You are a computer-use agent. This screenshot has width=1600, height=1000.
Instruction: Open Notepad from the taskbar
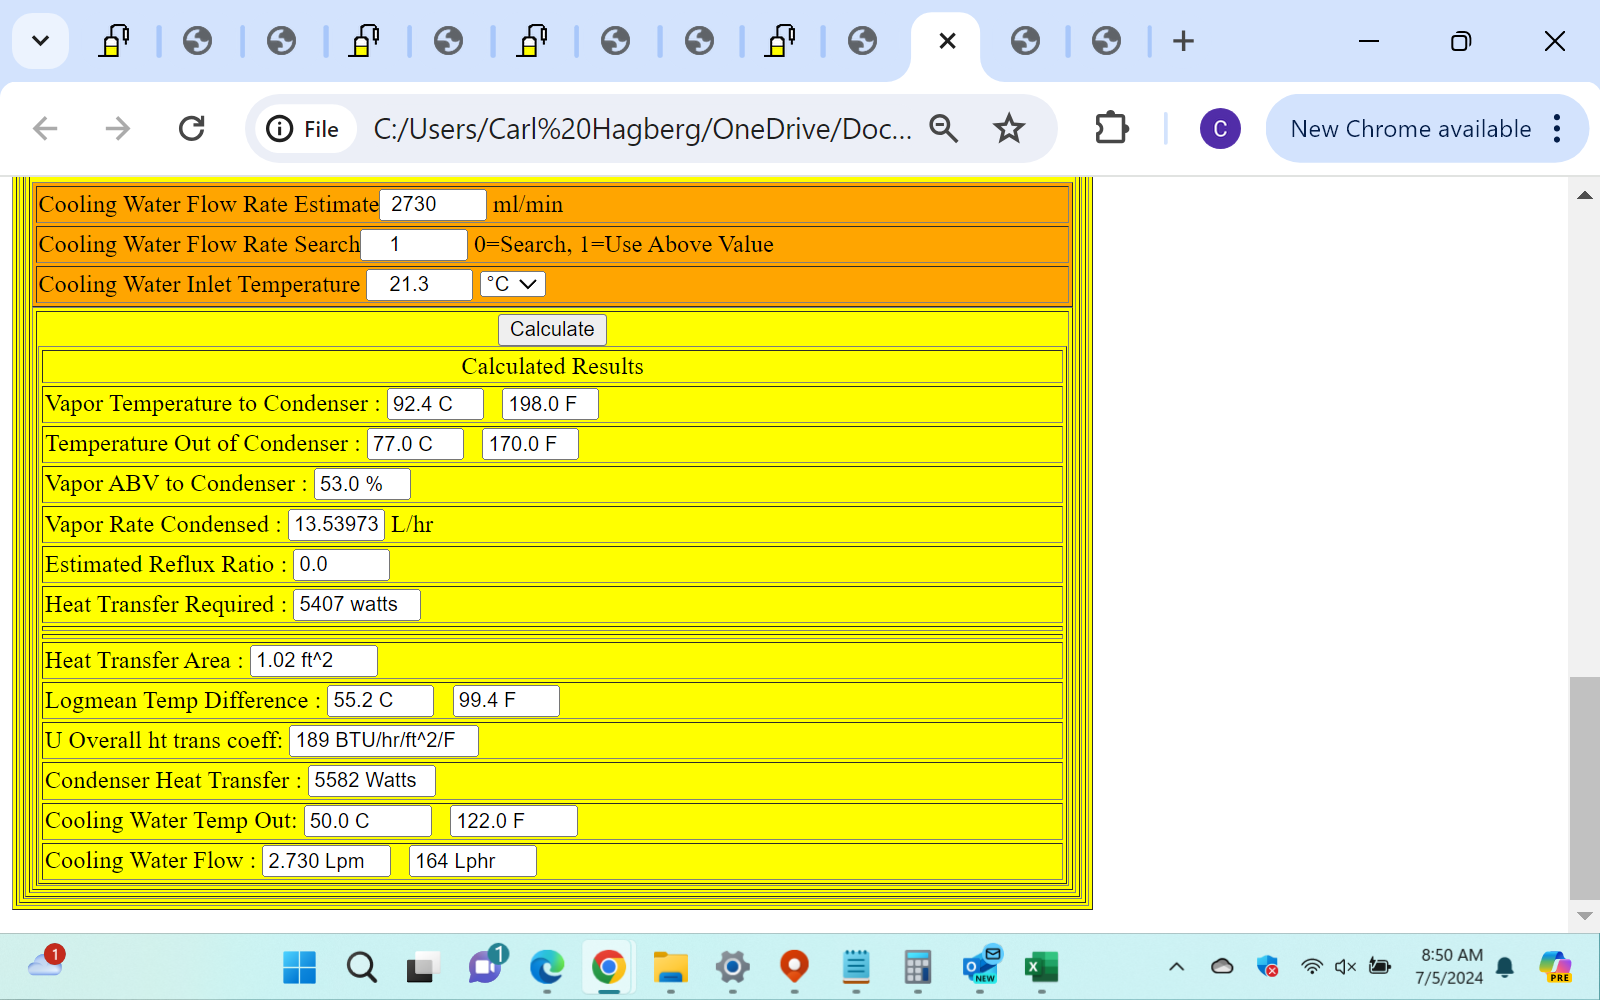point(856,967)
